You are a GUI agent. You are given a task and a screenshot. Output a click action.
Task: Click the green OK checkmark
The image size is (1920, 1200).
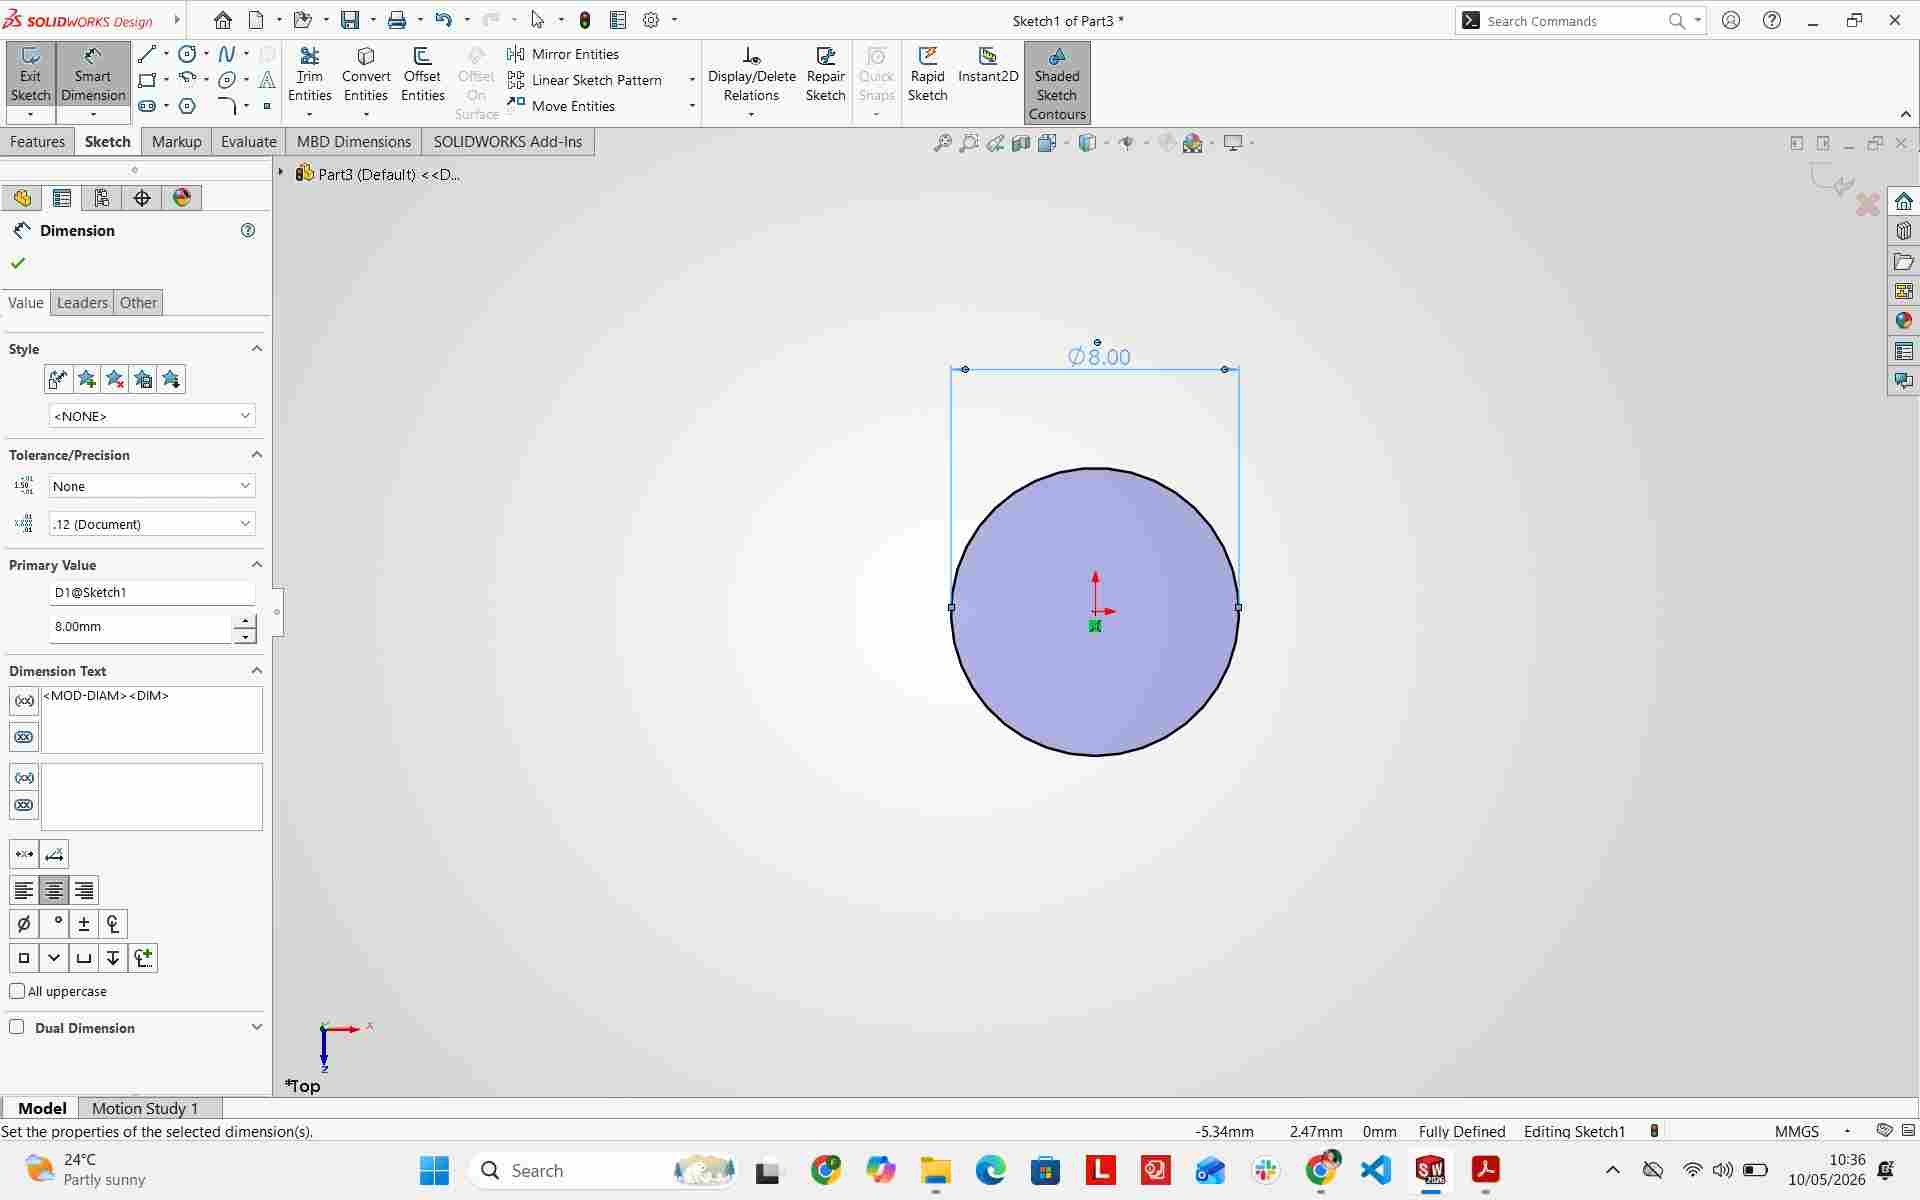click(18, 263)
